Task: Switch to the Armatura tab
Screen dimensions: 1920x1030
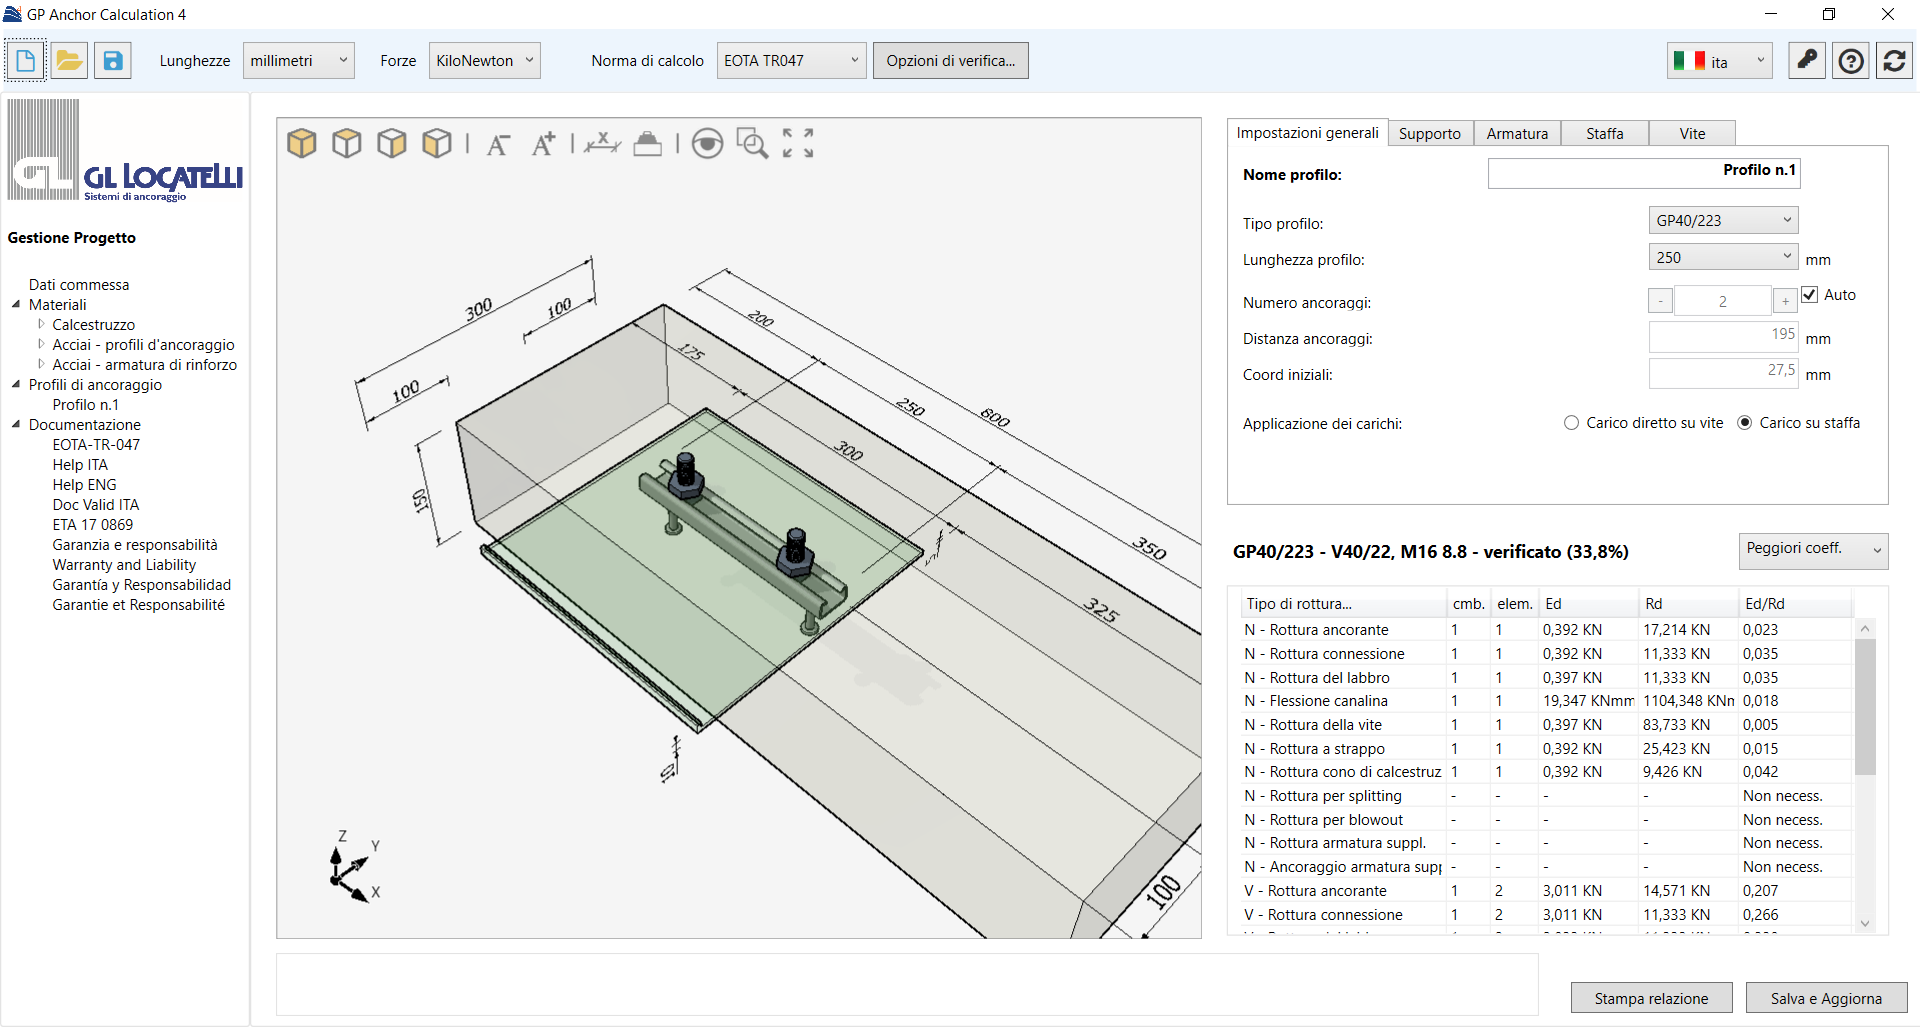Action: click(x=1517, y=134)
